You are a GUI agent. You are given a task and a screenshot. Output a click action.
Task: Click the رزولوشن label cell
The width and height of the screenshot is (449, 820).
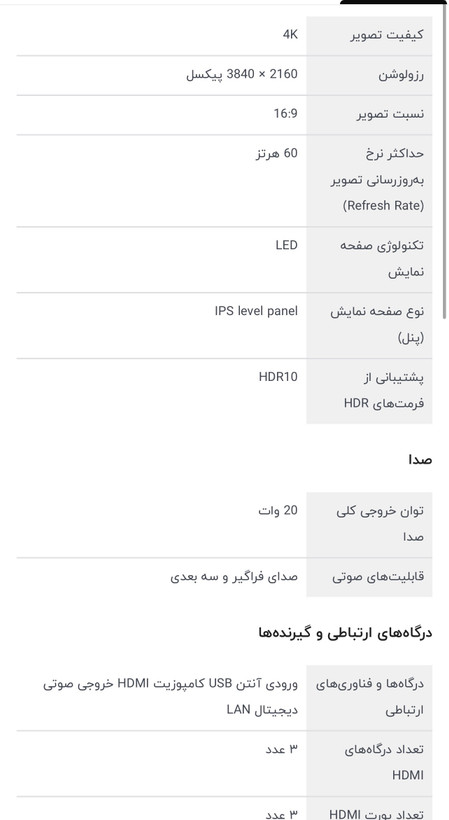369,76
